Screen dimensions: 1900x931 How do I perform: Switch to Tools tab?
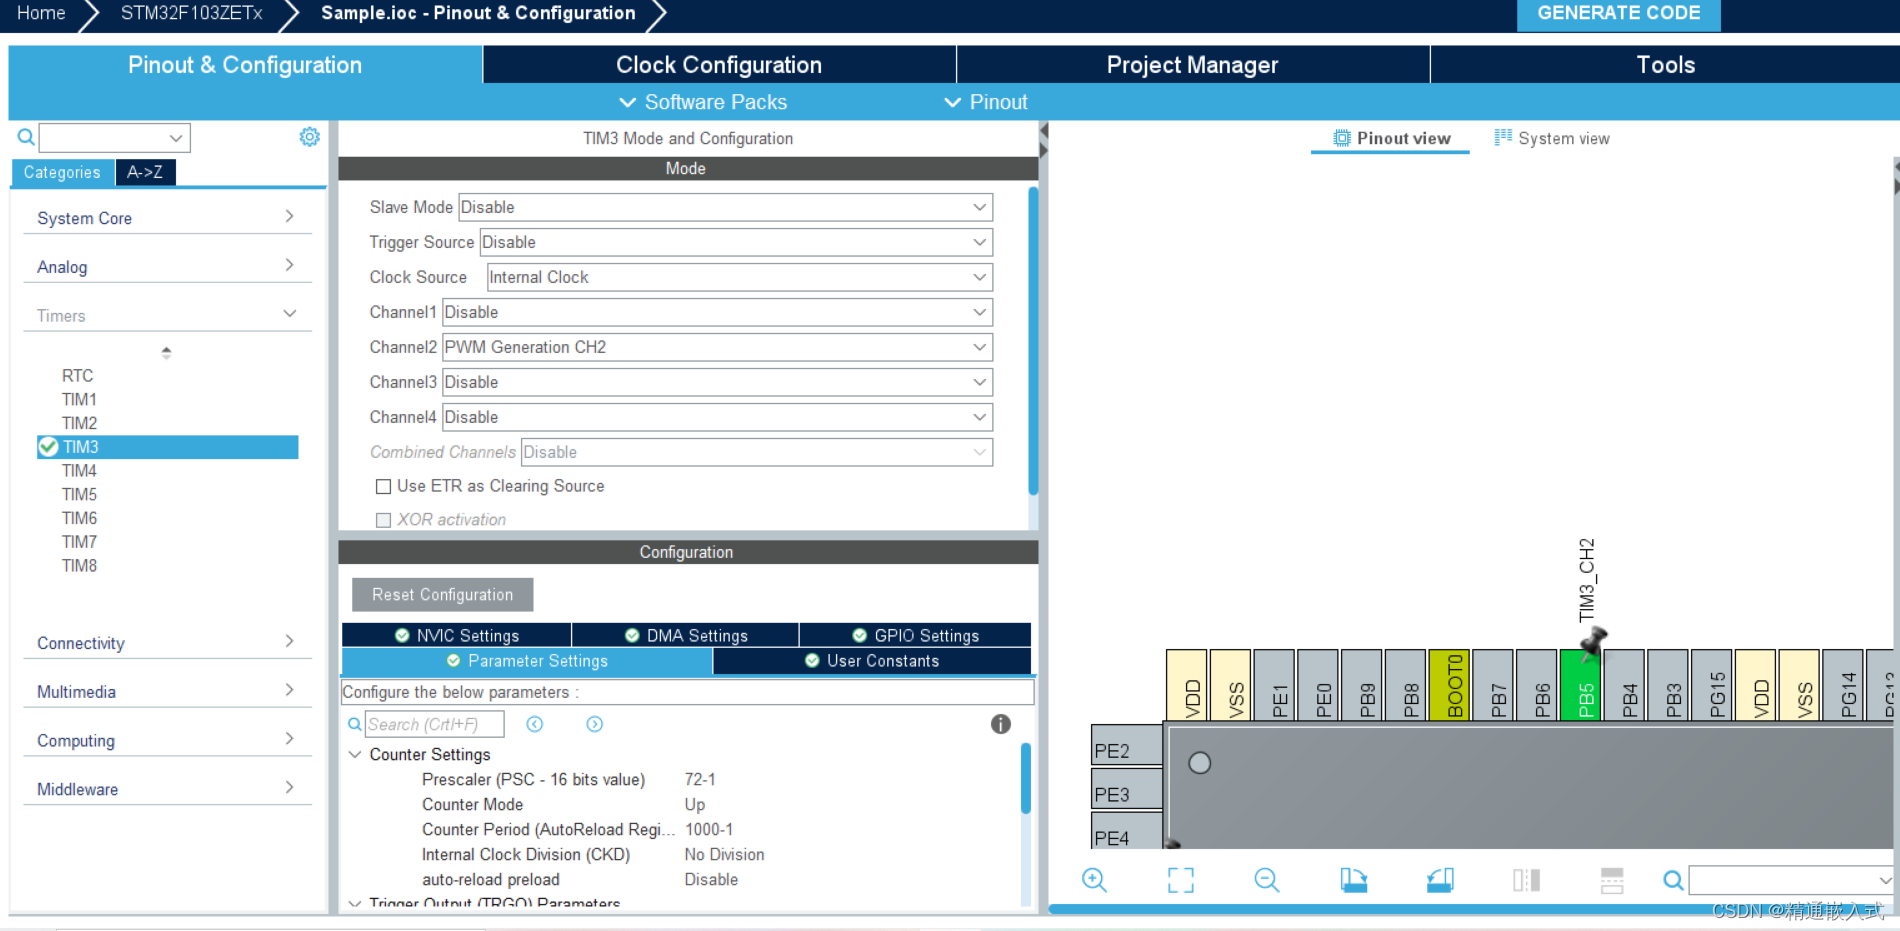pos(1665,65)
